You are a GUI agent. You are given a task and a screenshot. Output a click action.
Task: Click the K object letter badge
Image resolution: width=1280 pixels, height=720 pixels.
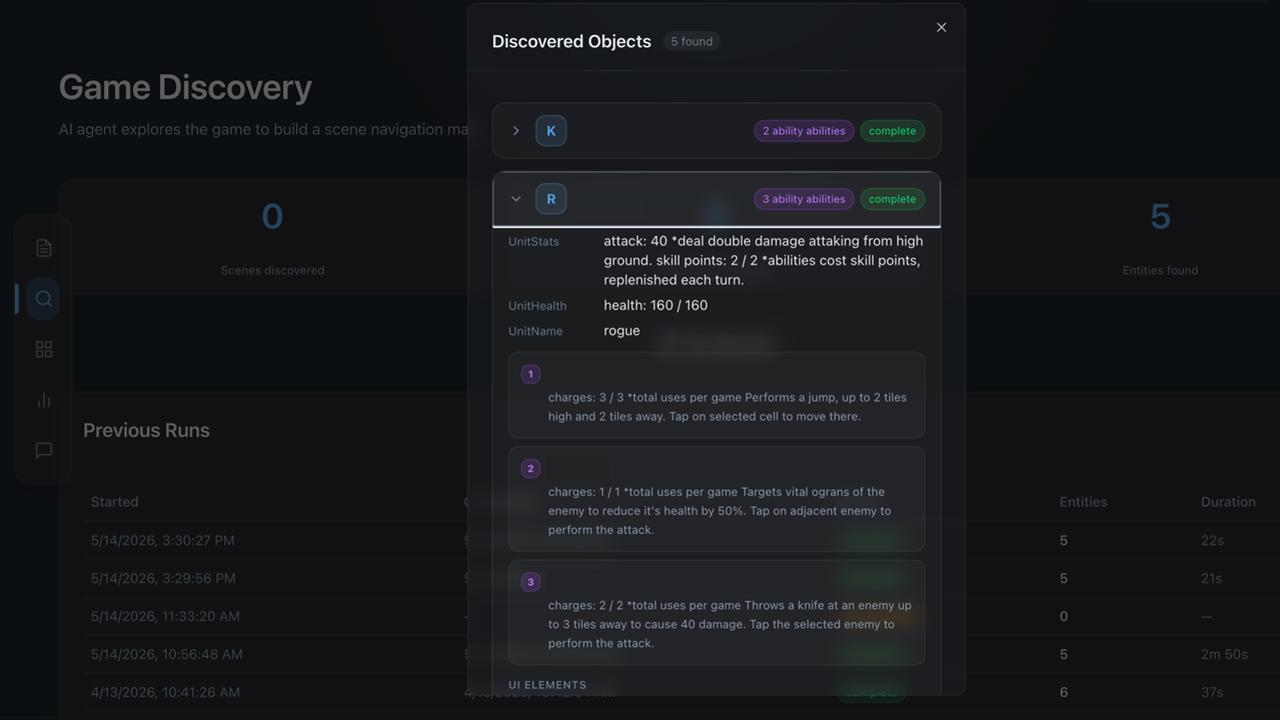point(551,131)
